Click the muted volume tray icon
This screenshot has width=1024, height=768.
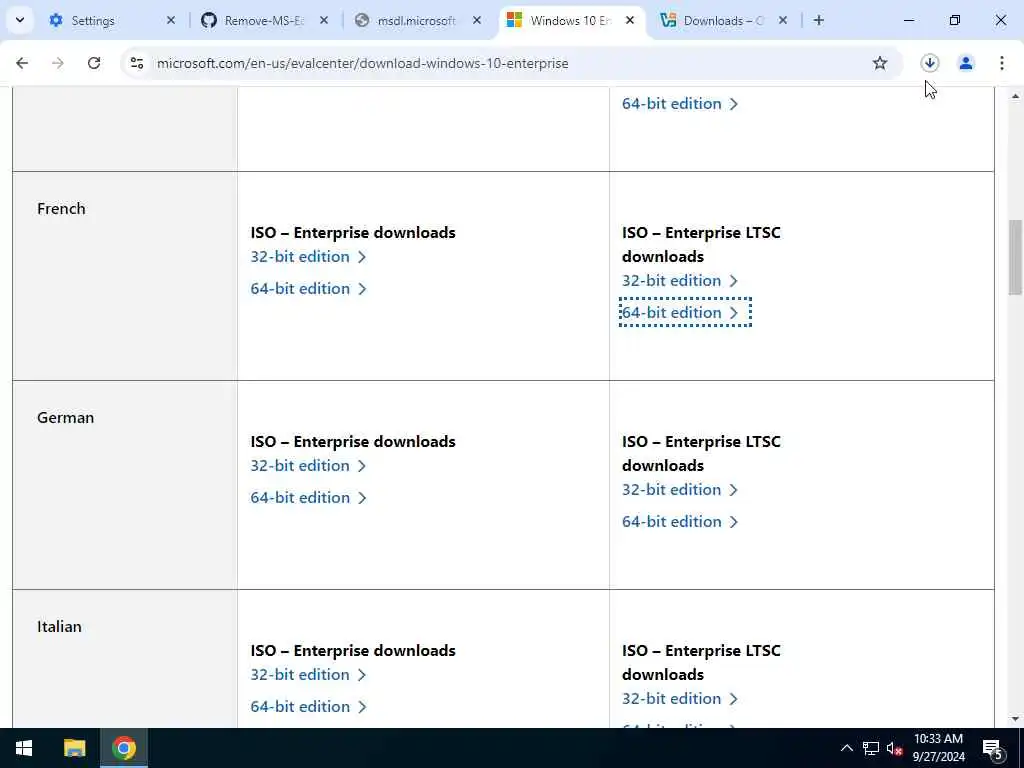(x=894, y=749)
